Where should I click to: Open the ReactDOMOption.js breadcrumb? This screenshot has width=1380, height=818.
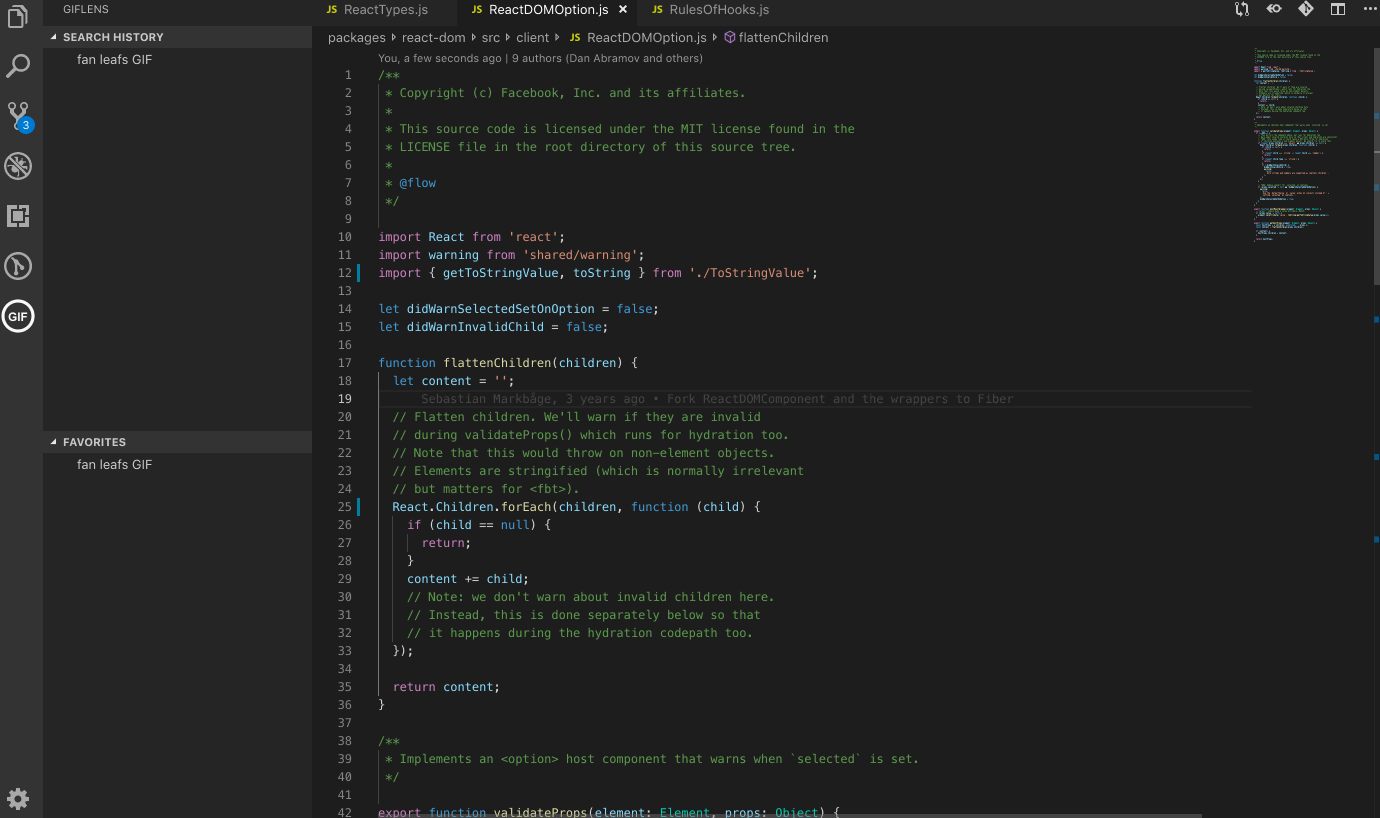pos(637,38)
